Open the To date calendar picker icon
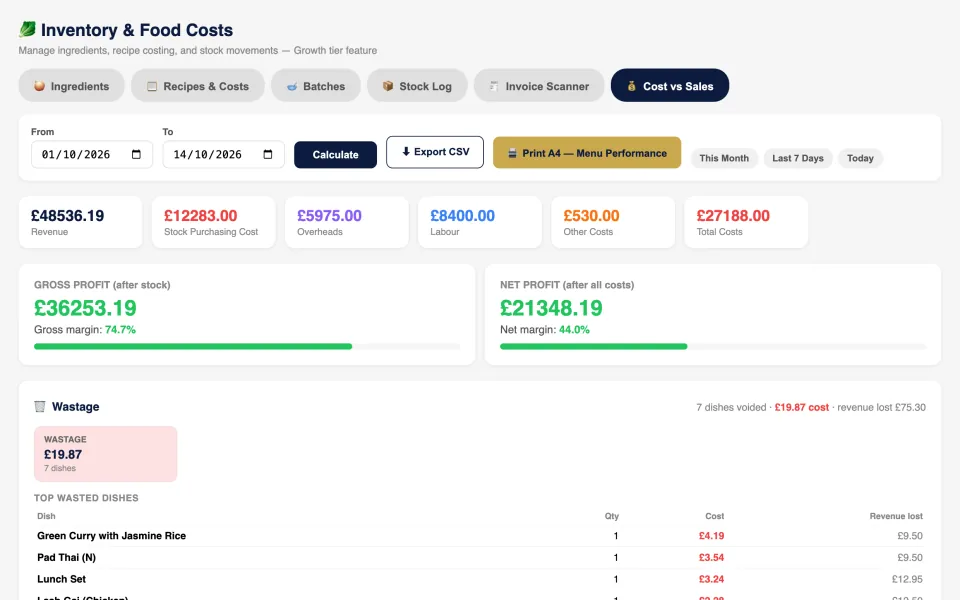Viewport: 960px width, 600px height. click(268, 154)
